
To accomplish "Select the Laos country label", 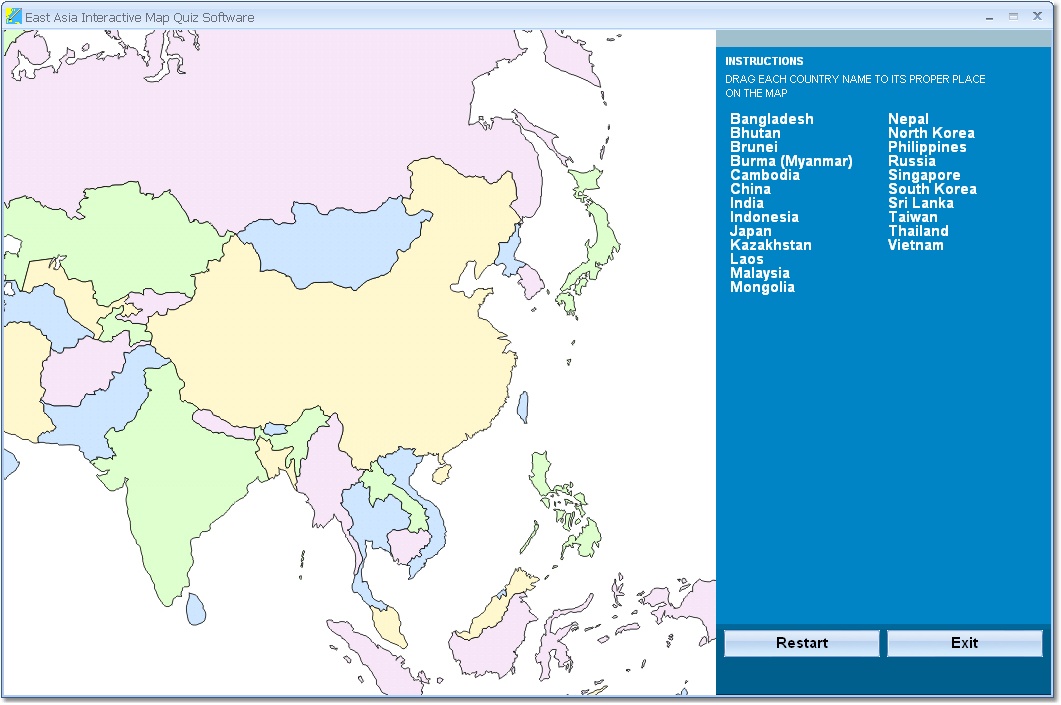I will pos(746,259).
